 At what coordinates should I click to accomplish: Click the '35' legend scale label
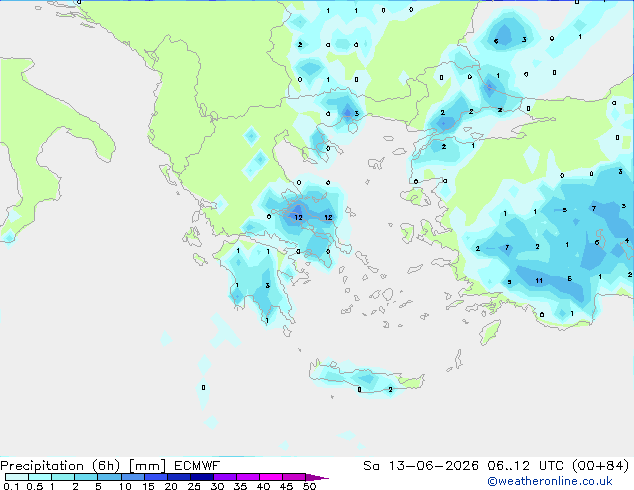pos(240,486)
